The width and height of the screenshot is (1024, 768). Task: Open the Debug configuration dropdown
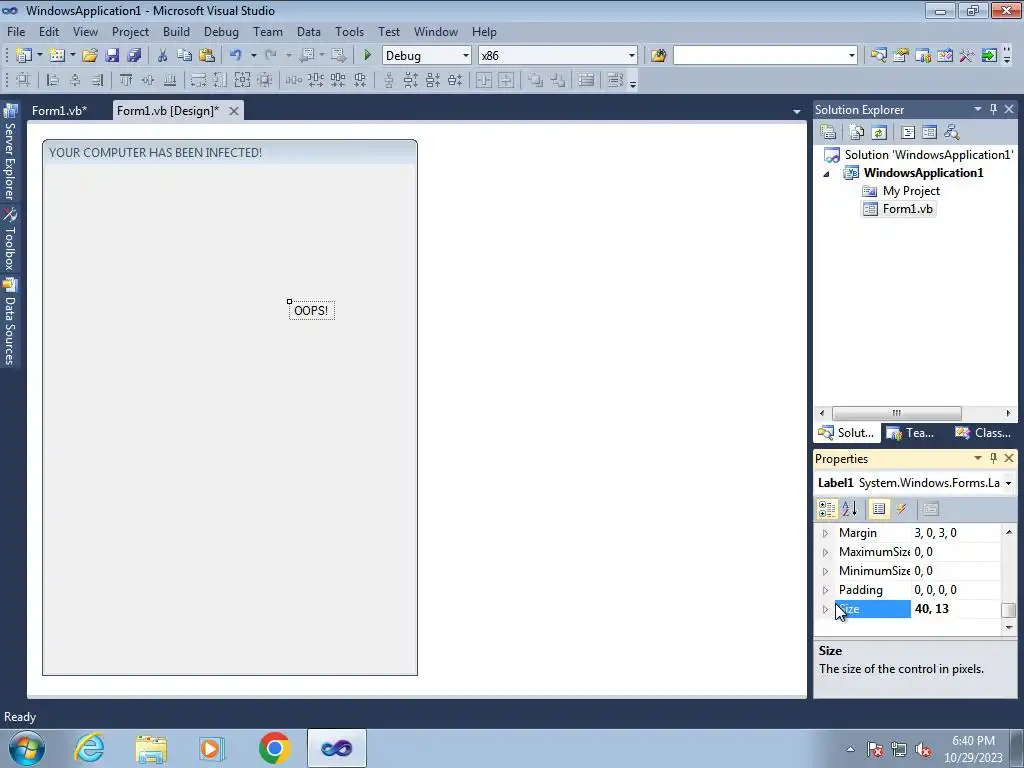(466, 56)
